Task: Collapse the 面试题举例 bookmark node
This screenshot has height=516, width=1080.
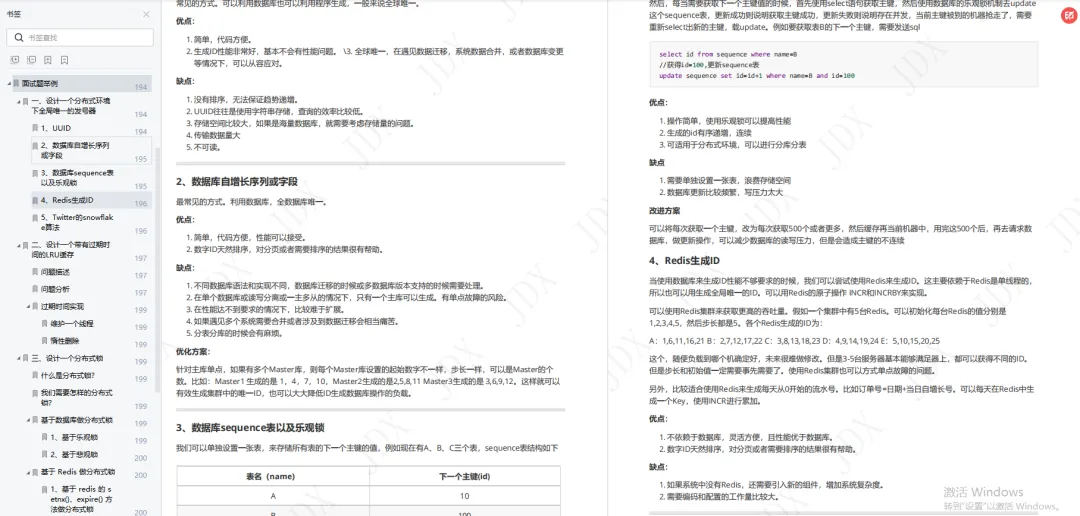Action: click(9, 83)
